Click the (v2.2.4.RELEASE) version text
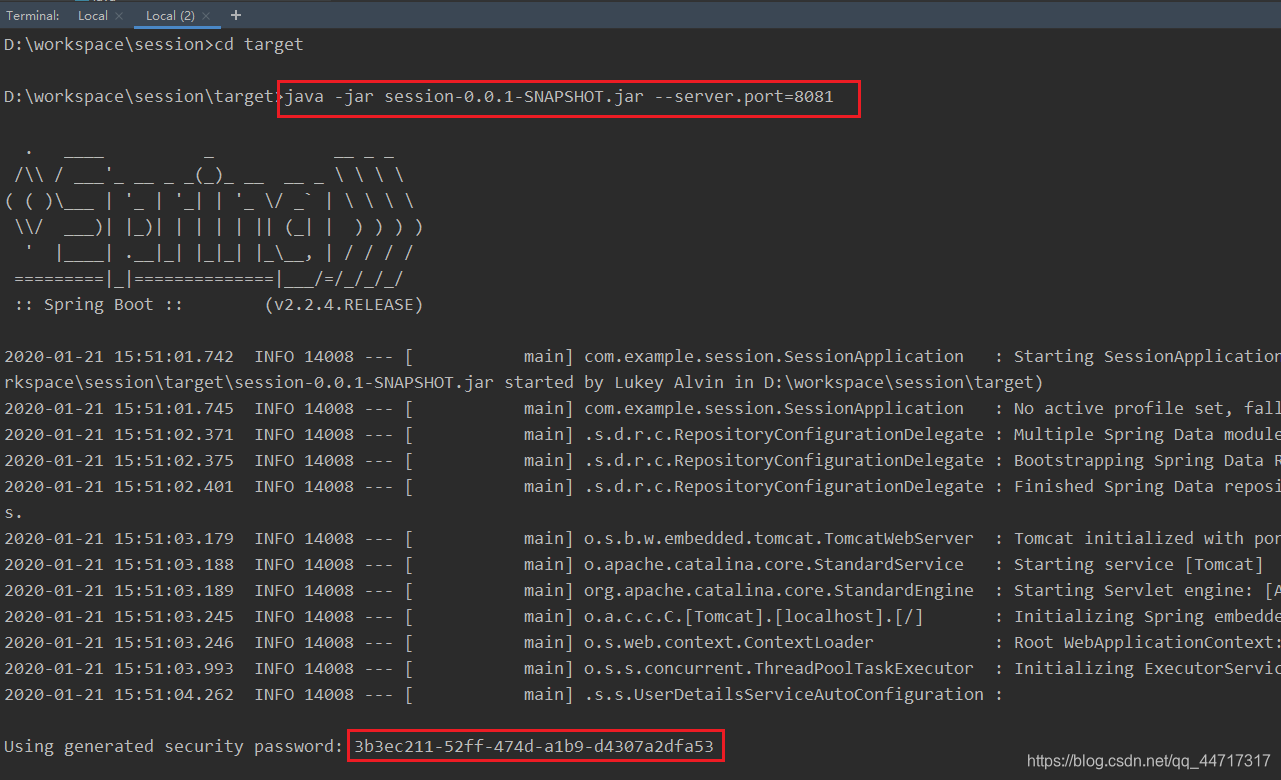Viewport: 1281px width, 780px height. [x=344, y=304]
